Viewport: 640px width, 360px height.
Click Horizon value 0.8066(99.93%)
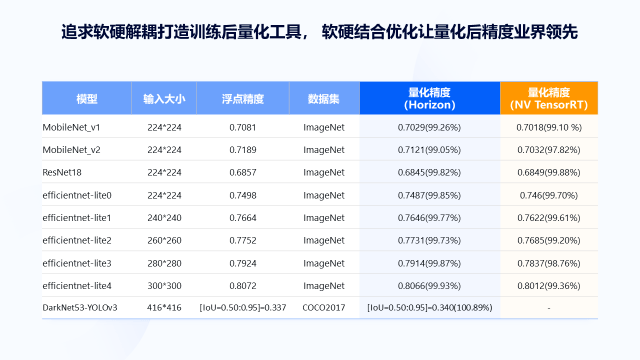429,286
